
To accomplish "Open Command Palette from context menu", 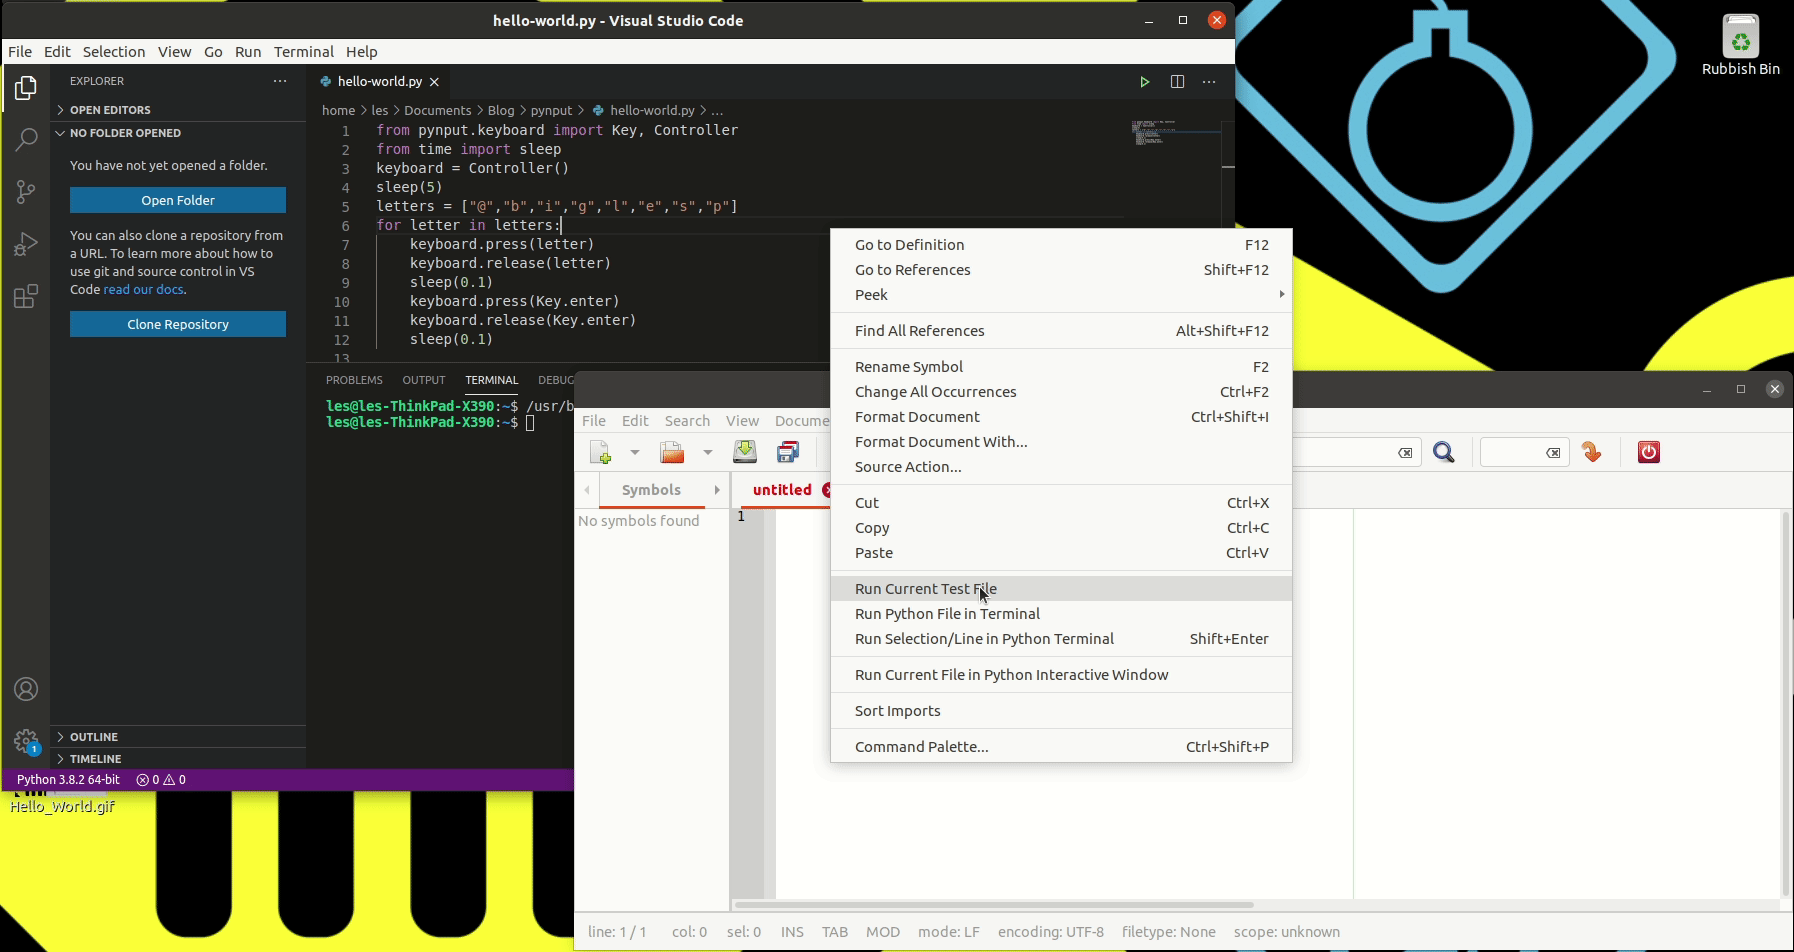I will 1061,747.
